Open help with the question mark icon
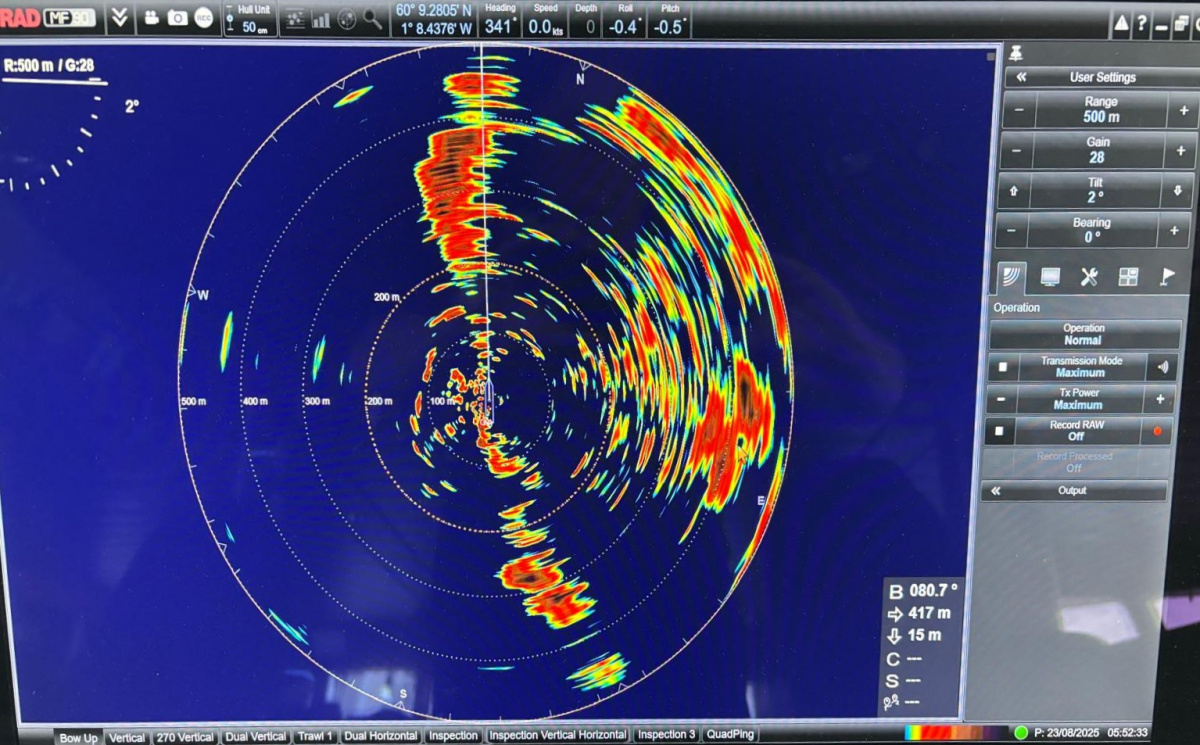The width and height of the screenshot is (1200, 745). tap(1141, 23)
